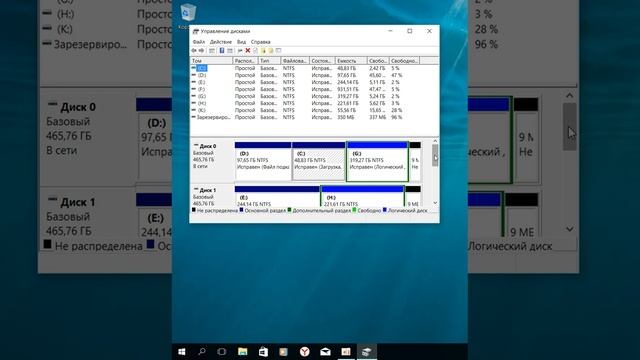Click the Распол... column header
The height and width of the screenshot is (360, 640).
point(245,61)
